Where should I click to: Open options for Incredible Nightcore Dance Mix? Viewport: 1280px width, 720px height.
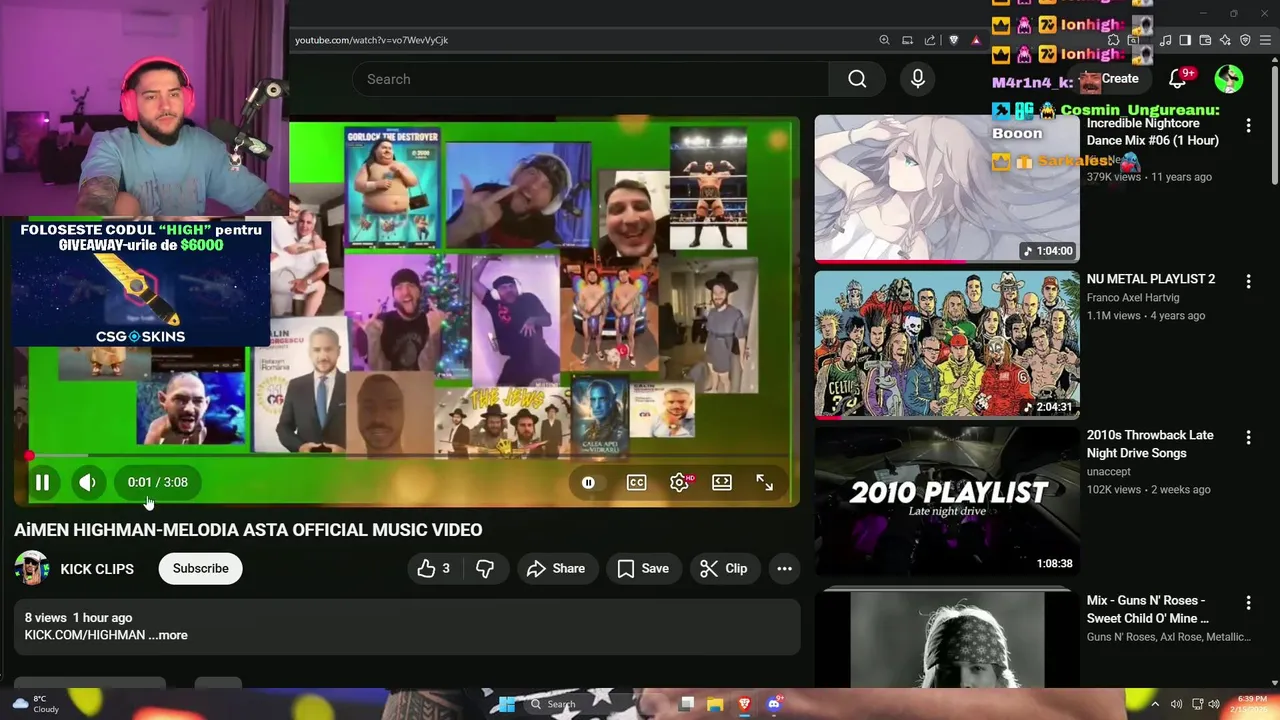pos(1248,125)
